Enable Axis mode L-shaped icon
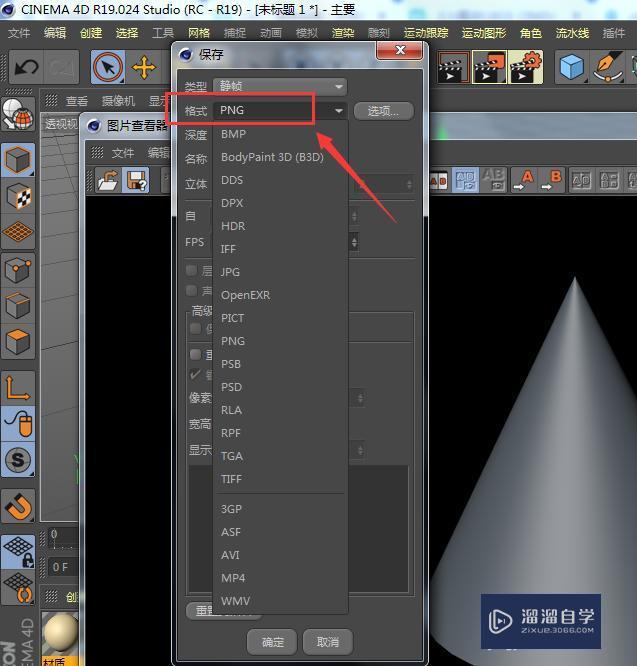The image size is (637, 666). click(18, 388)
